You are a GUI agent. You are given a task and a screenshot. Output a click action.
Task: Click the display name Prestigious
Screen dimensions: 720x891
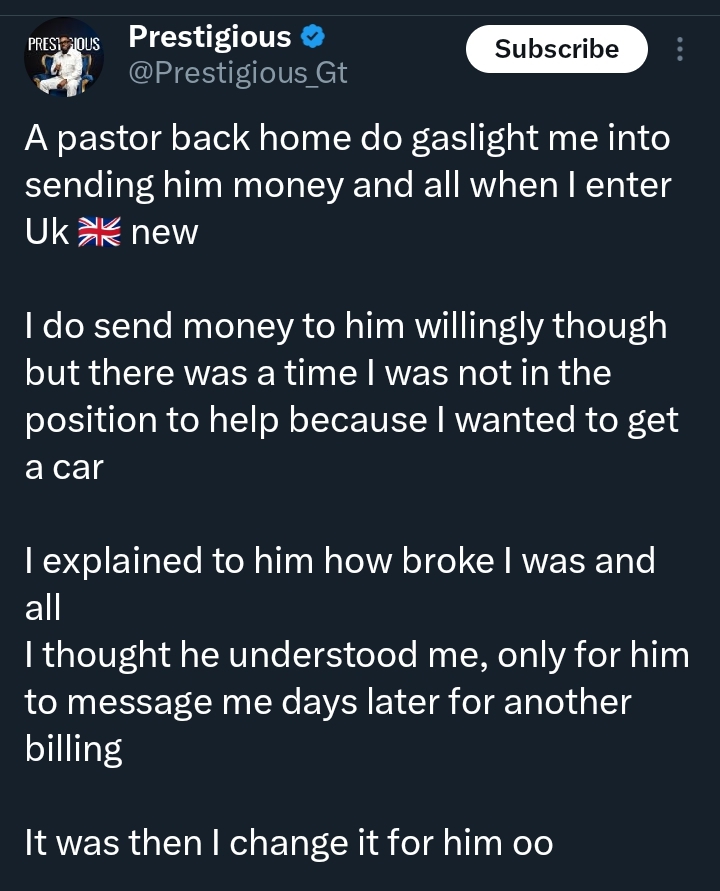click(x=209, y=38)
